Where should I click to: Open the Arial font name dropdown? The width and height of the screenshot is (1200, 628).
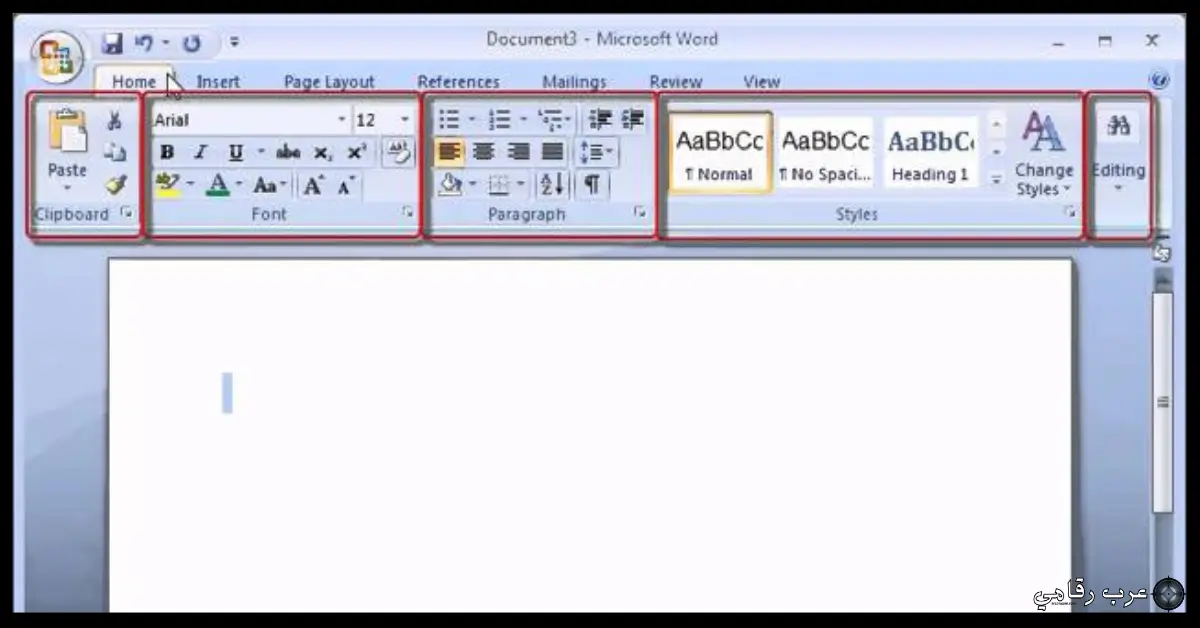click(342, 121)
